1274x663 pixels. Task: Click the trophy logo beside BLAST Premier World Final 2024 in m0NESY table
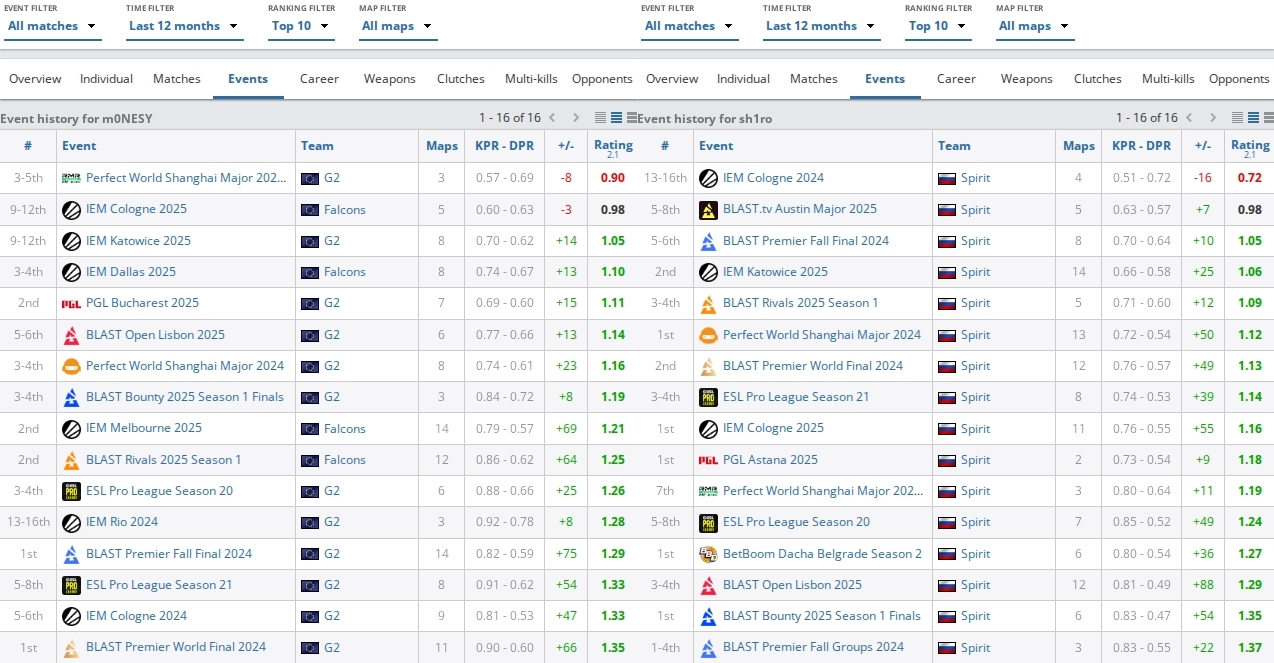[x=71, y=648]
